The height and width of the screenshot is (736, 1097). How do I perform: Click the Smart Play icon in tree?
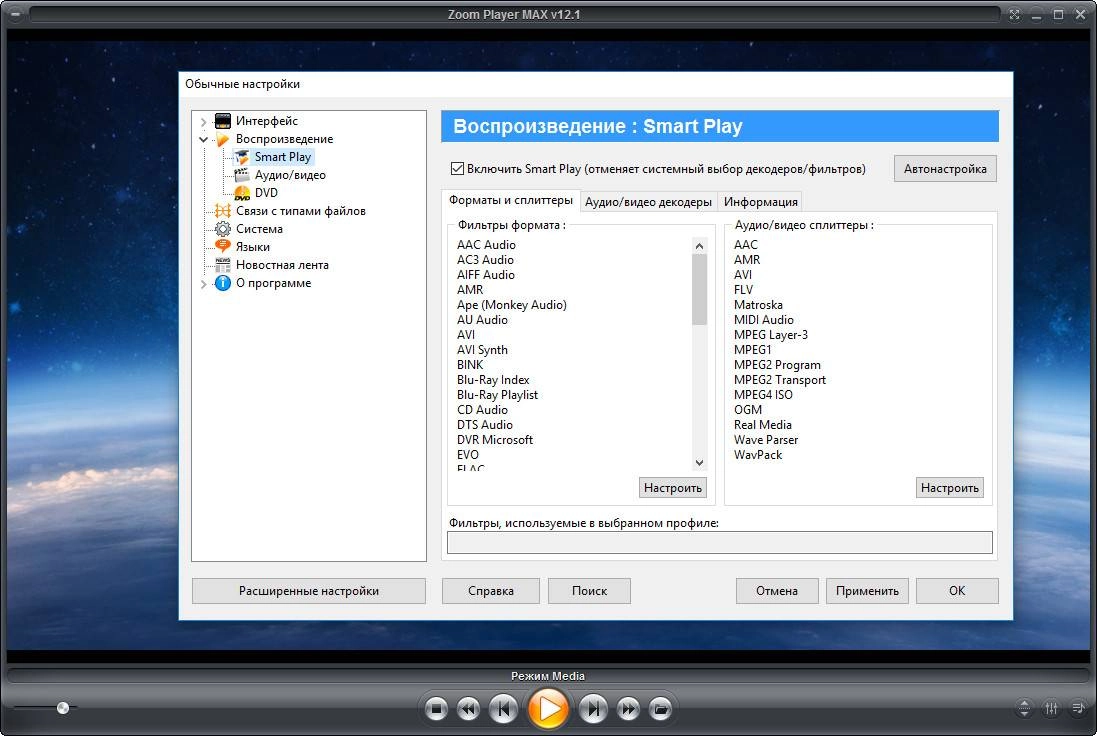click(x=242, y=157)
